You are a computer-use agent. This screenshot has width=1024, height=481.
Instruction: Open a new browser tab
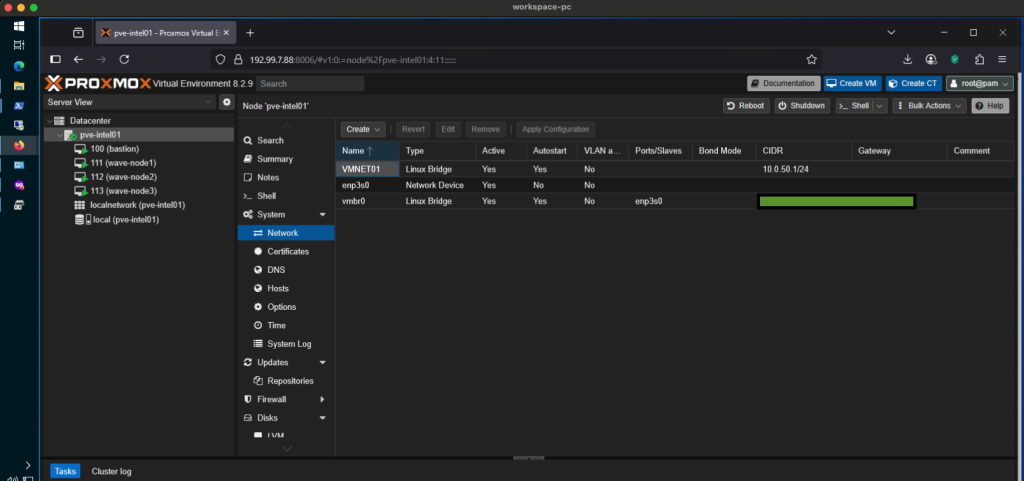click(x=249, y=33)
